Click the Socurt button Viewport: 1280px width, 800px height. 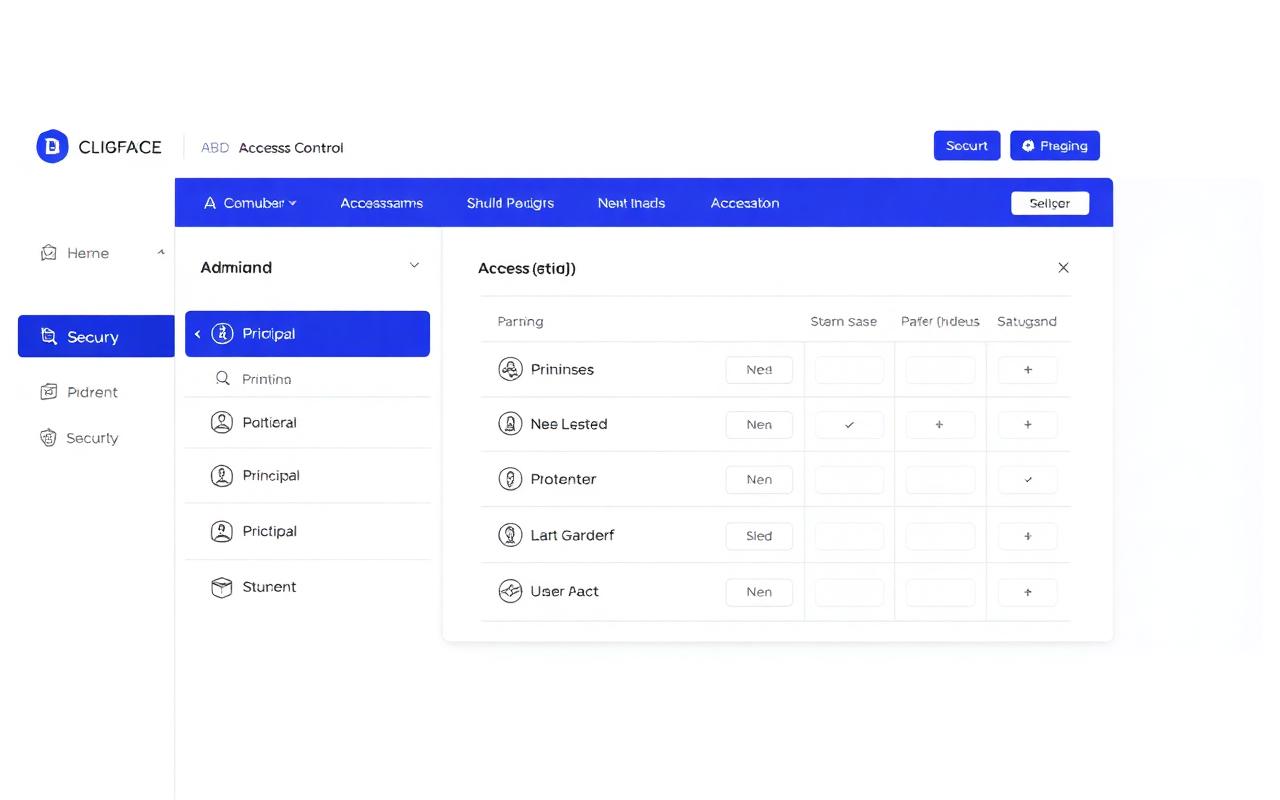pyautogui.click(x=967, y=146)
